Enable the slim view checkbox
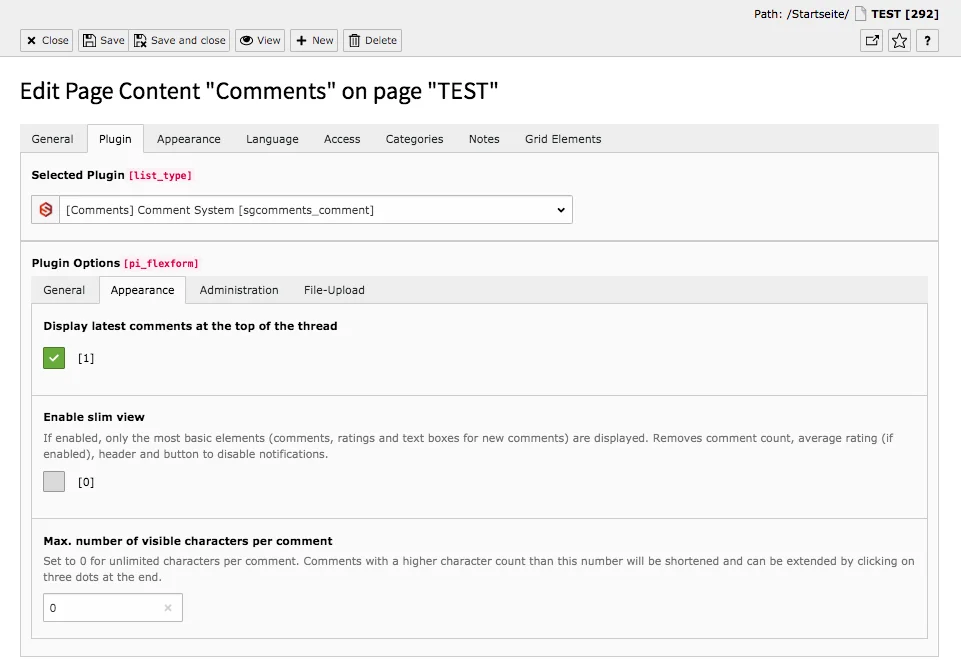 (x=53, y=481)
